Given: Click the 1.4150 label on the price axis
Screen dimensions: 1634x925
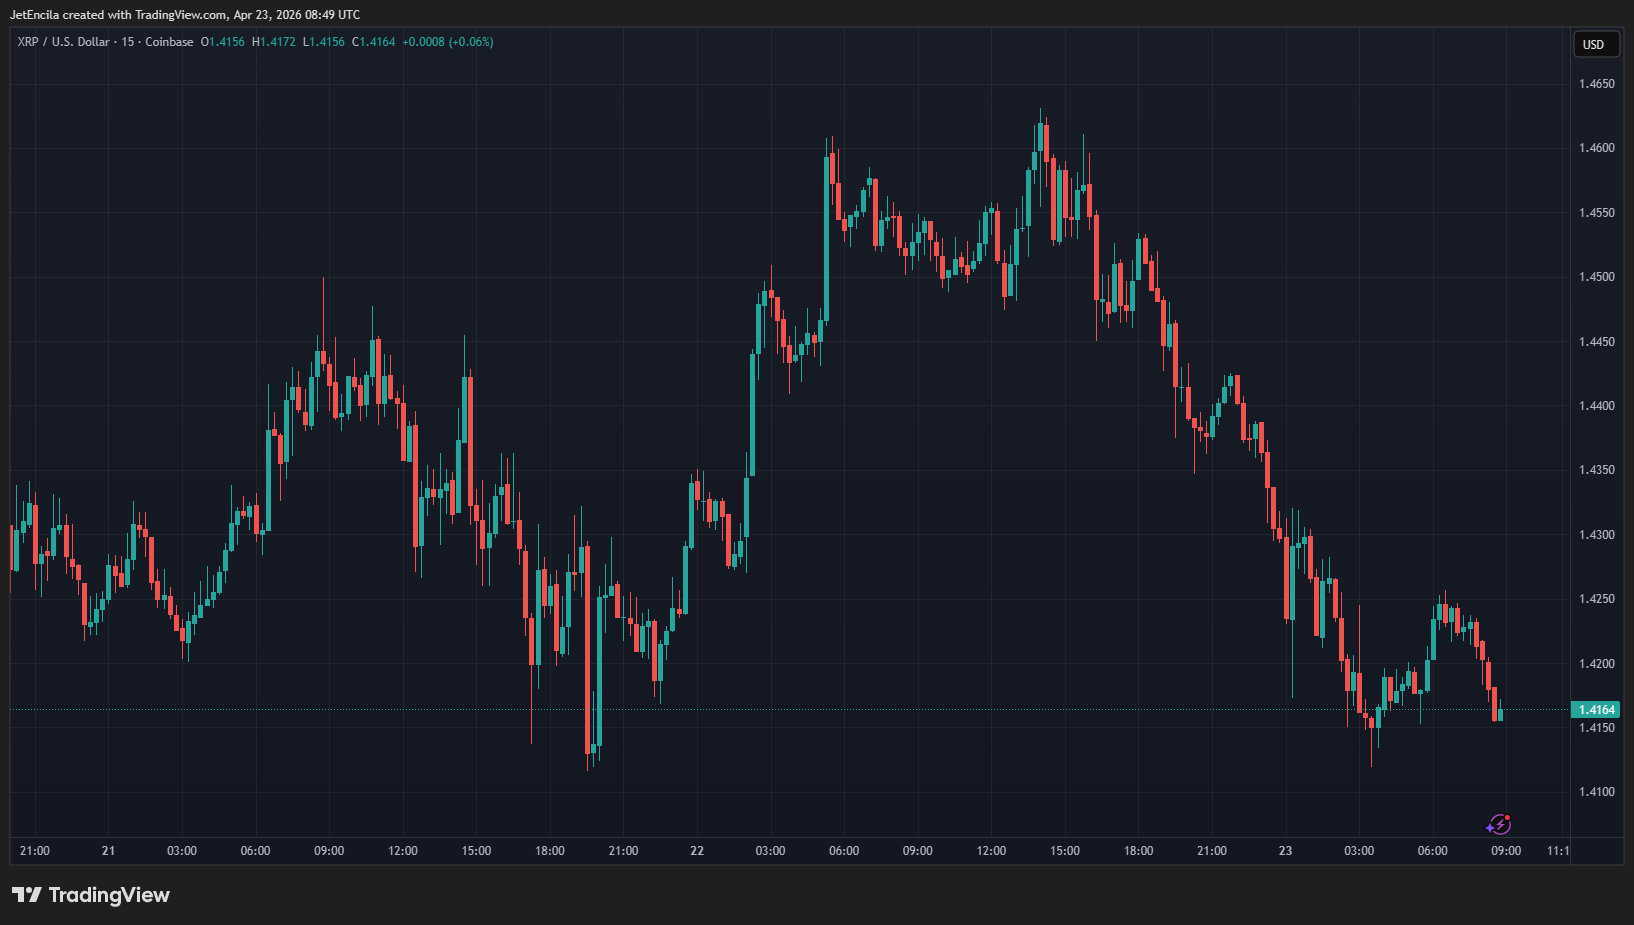Looking at the screenshot, I should (1596, 728).
